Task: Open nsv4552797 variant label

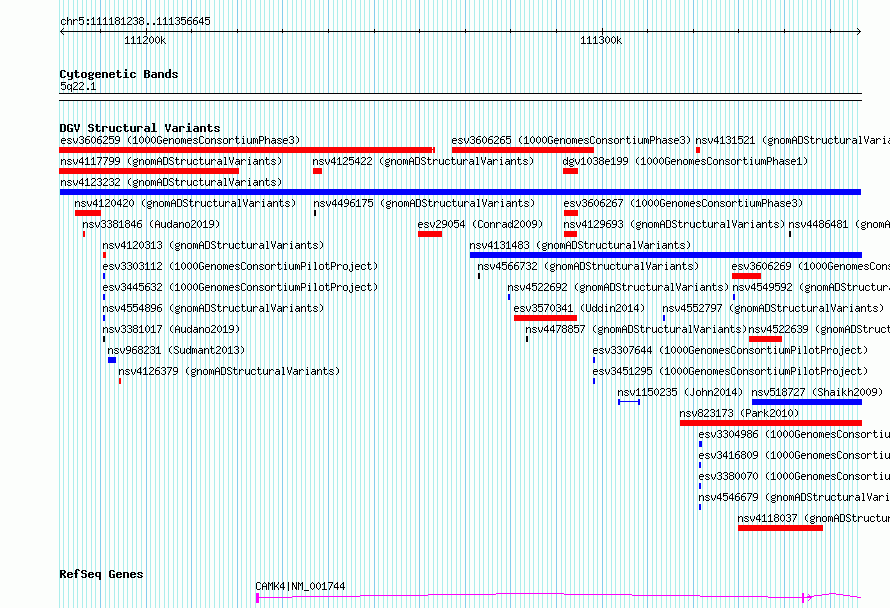Action: (x=773, y=308)
